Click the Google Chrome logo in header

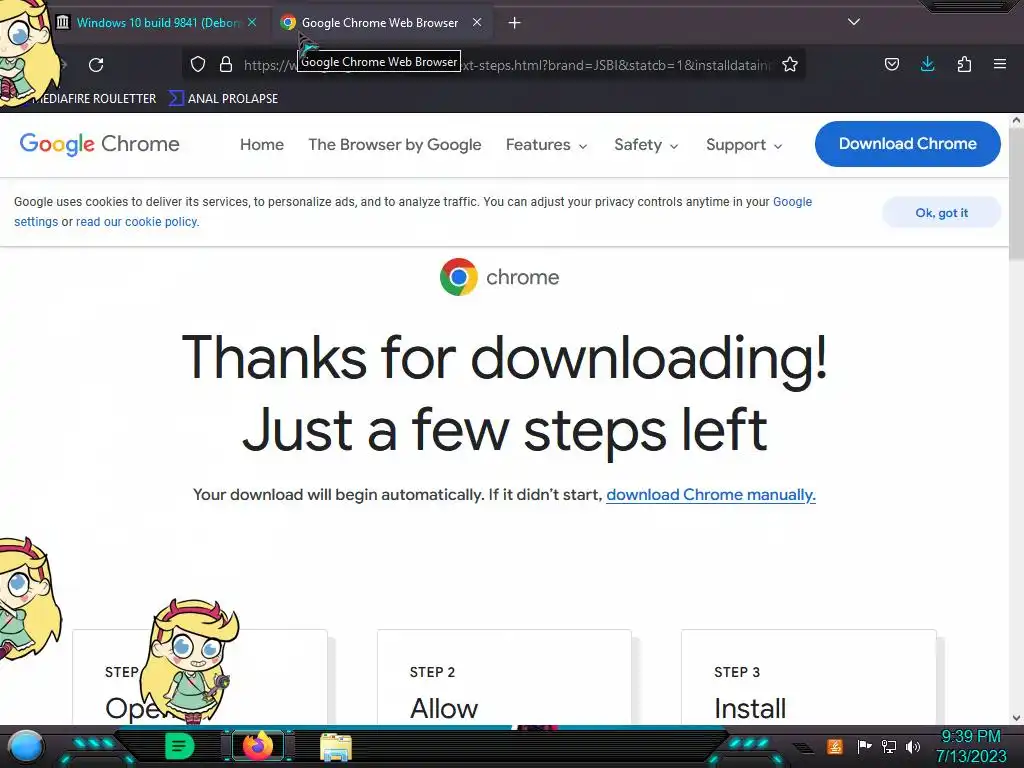tap(99, 144)
